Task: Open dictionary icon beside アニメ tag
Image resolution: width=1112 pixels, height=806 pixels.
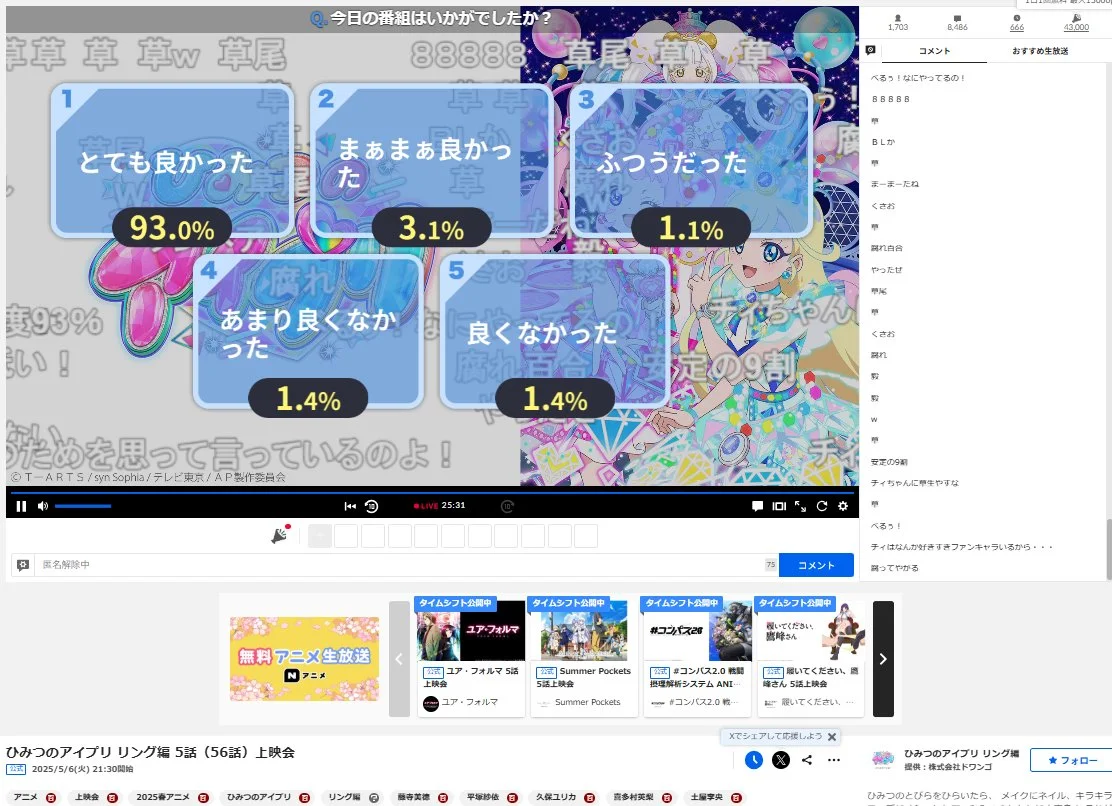Action: 51,797
